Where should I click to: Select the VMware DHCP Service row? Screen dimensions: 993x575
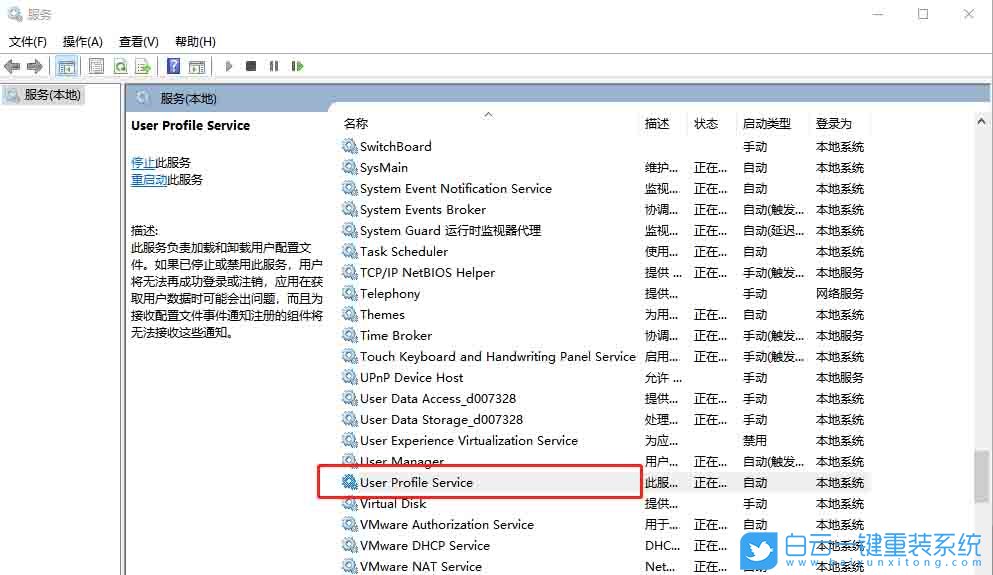605,545
